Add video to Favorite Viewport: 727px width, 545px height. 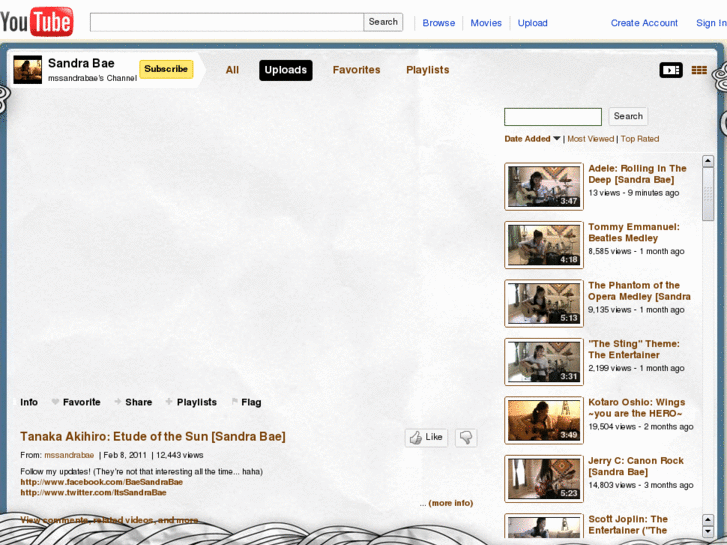[x=76, y=402]
